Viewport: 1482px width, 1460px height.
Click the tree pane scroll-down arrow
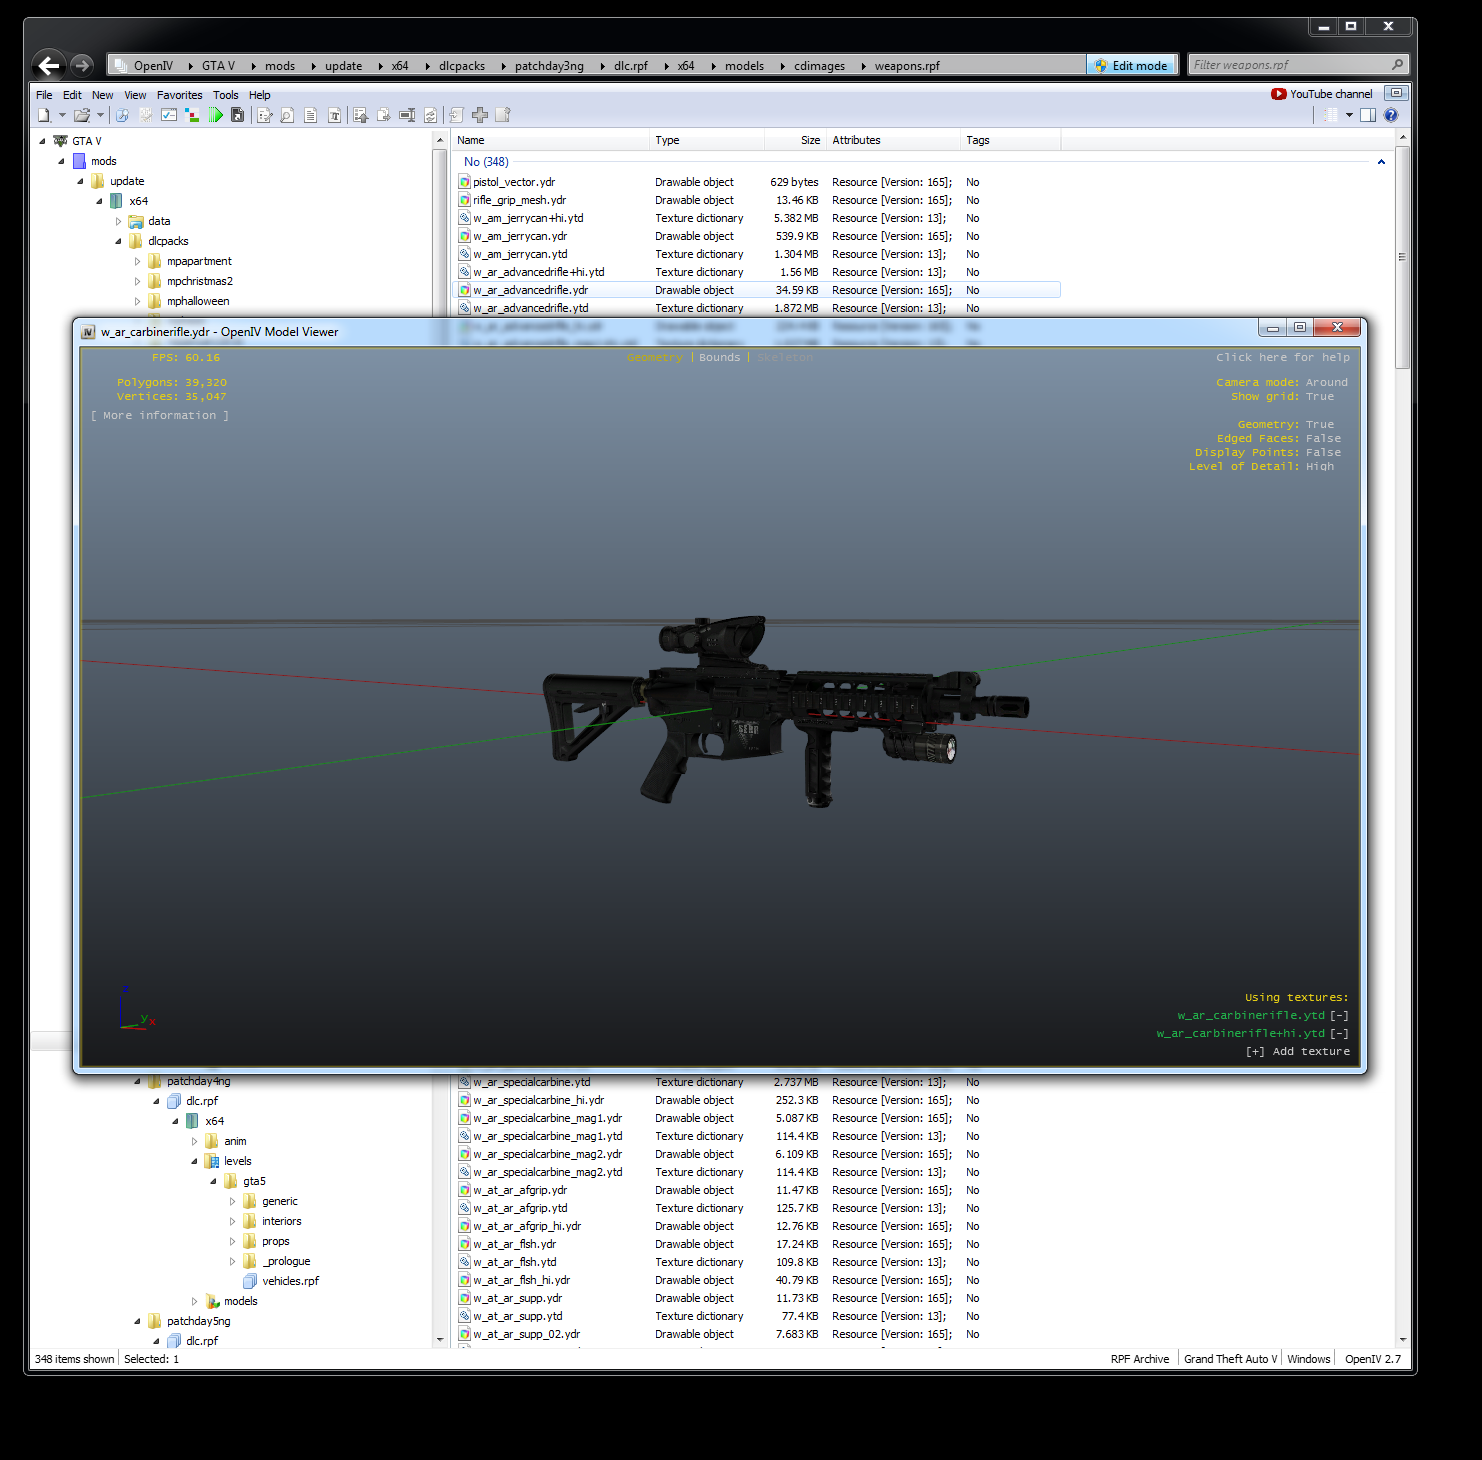(440, 1340)
